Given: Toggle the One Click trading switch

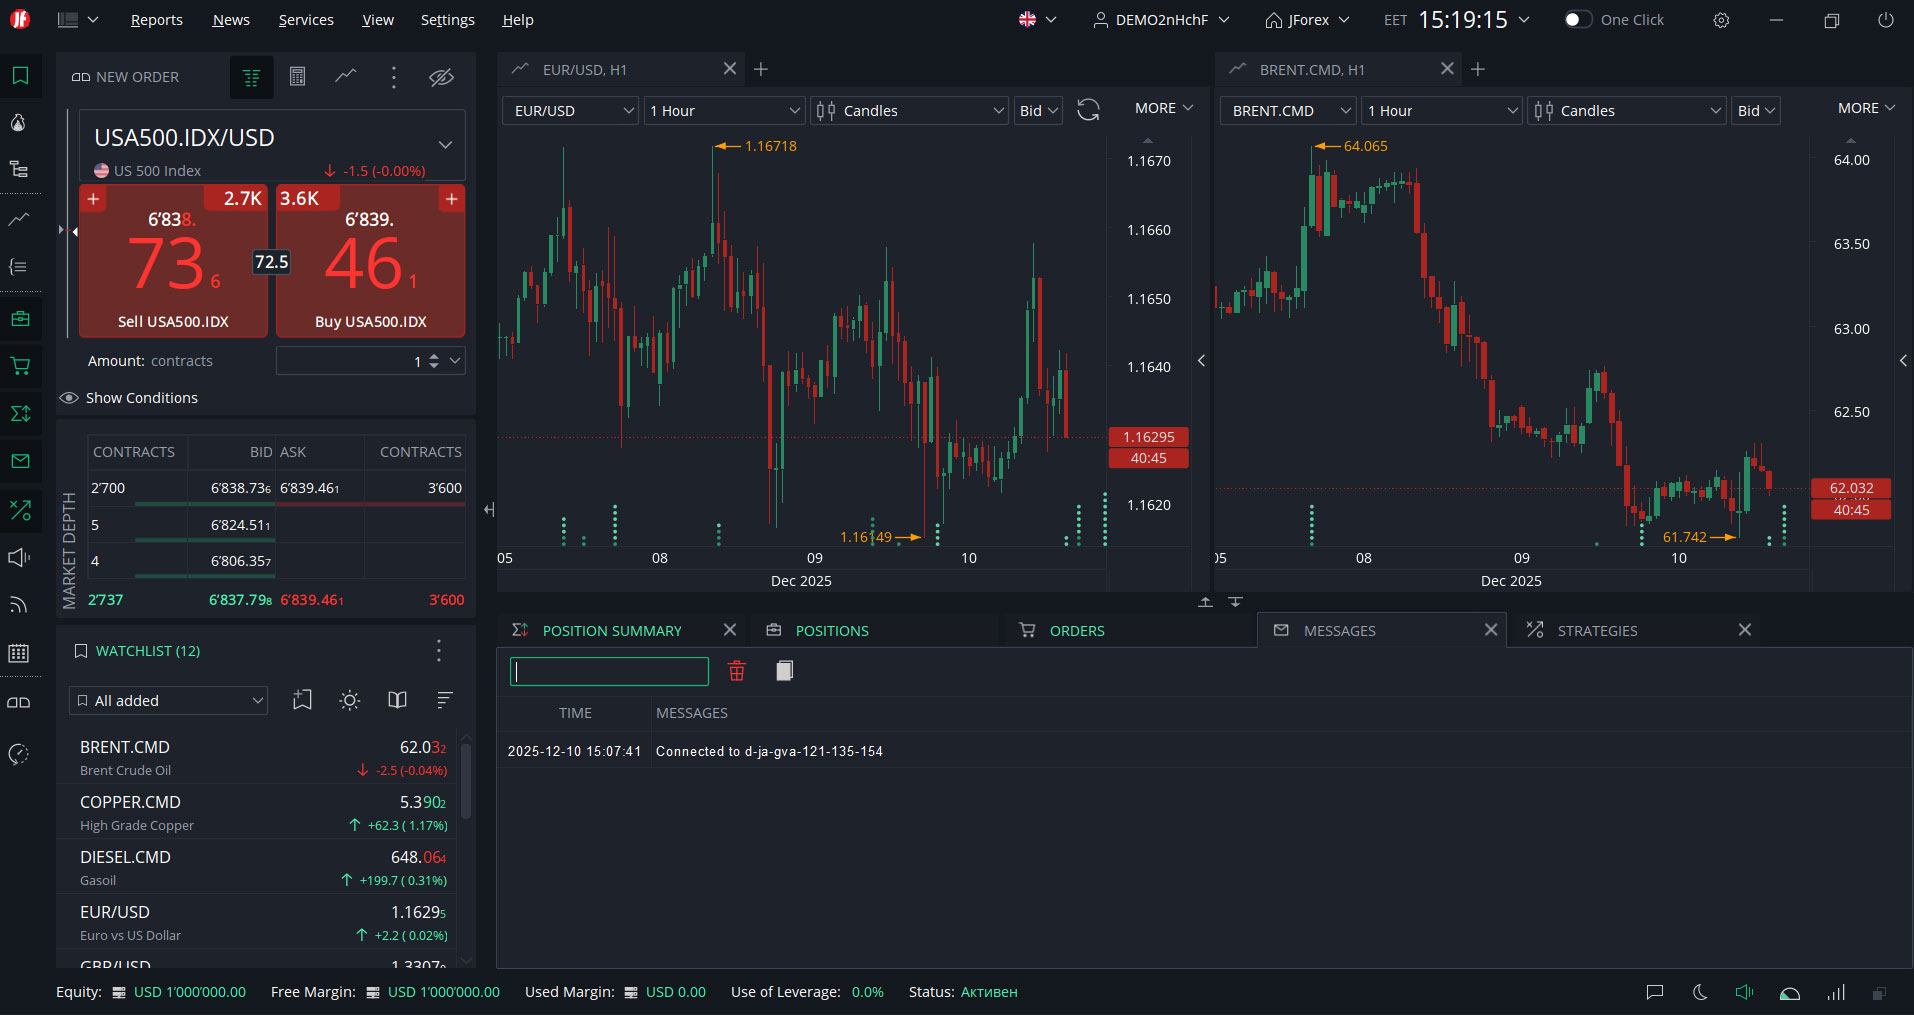Looking at the screenshot, I should point(1578,20).
